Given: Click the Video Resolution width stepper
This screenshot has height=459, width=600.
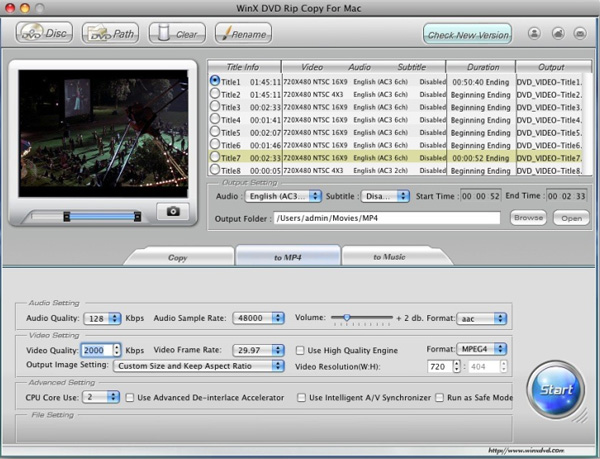Looking at the screenshot, I should pos(456,366).
